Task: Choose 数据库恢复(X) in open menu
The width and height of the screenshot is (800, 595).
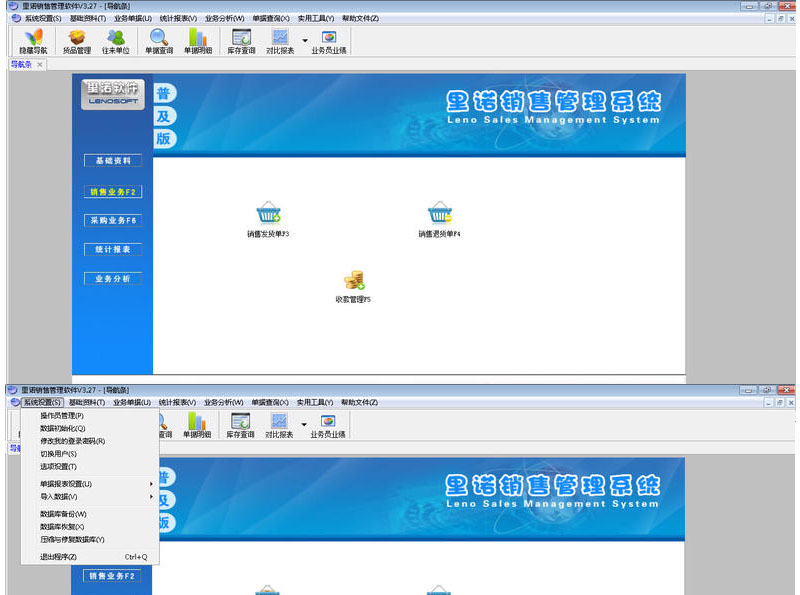Action: (x=90, y=527)
